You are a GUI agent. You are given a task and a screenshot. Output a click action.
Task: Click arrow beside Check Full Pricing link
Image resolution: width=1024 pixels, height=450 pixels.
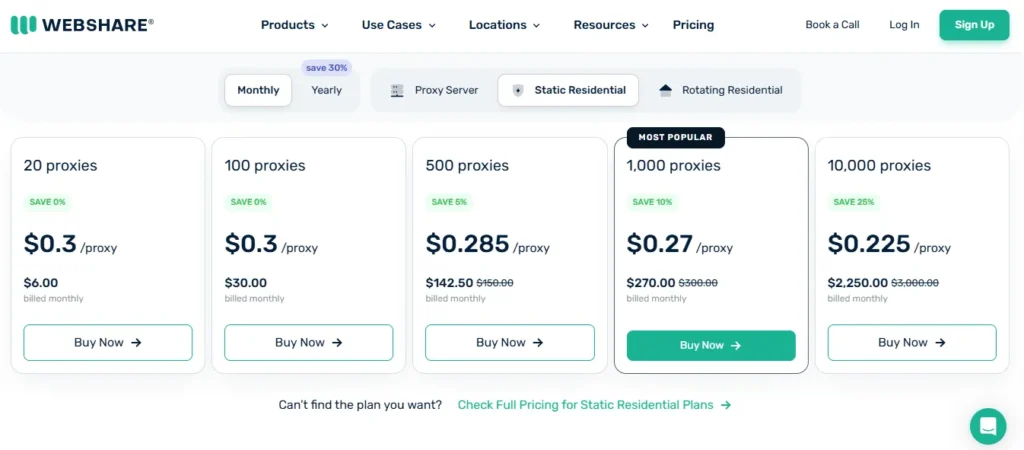pyautogui.click(x=726, y=405)
